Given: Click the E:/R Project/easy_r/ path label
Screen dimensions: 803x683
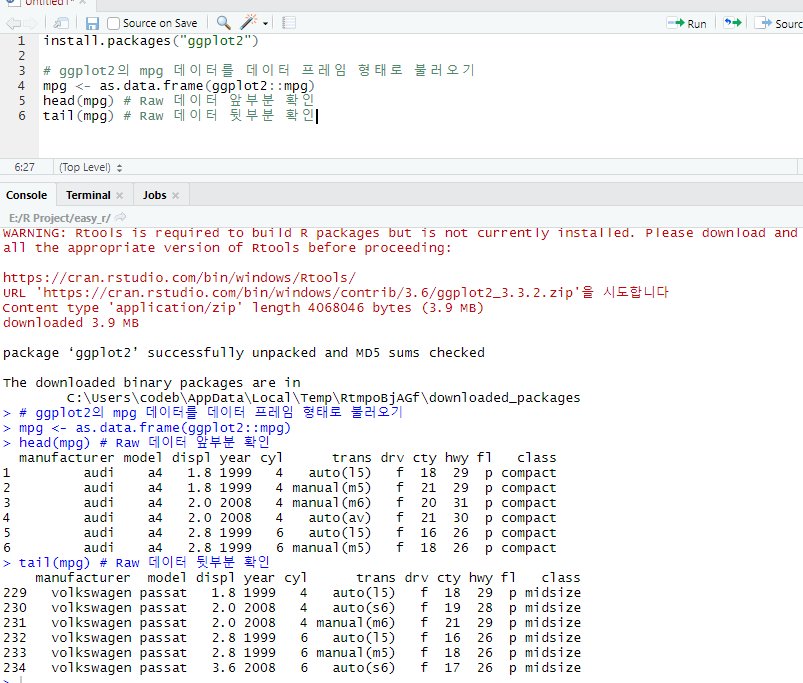Looking at the screenshot, I should pos(59,218).
